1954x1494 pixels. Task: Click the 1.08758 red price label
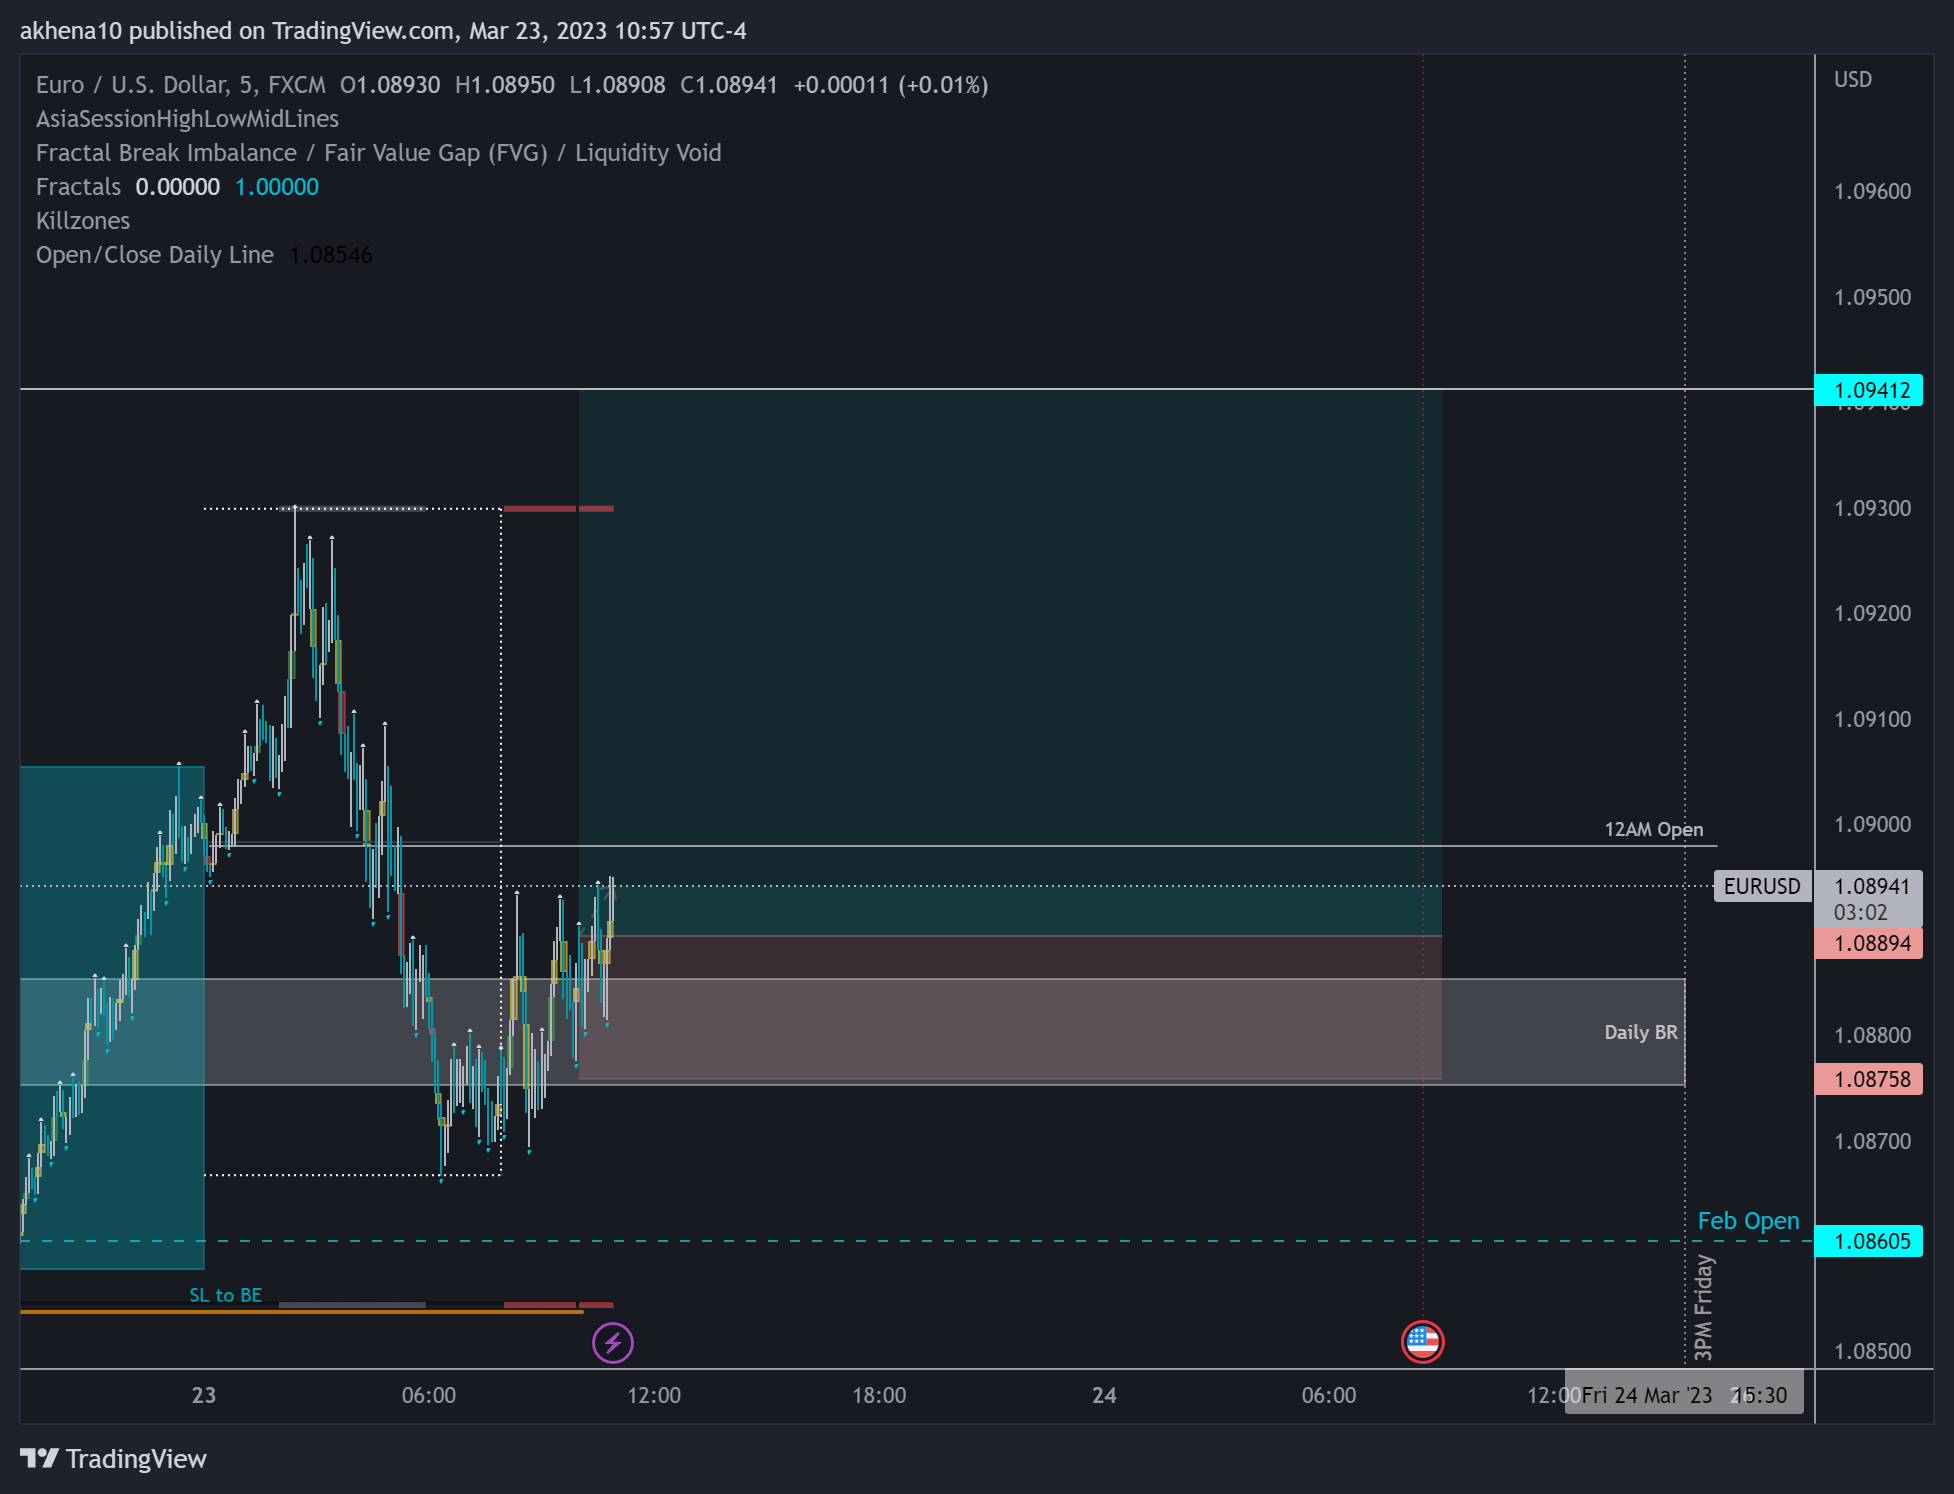(1868, 1079)
